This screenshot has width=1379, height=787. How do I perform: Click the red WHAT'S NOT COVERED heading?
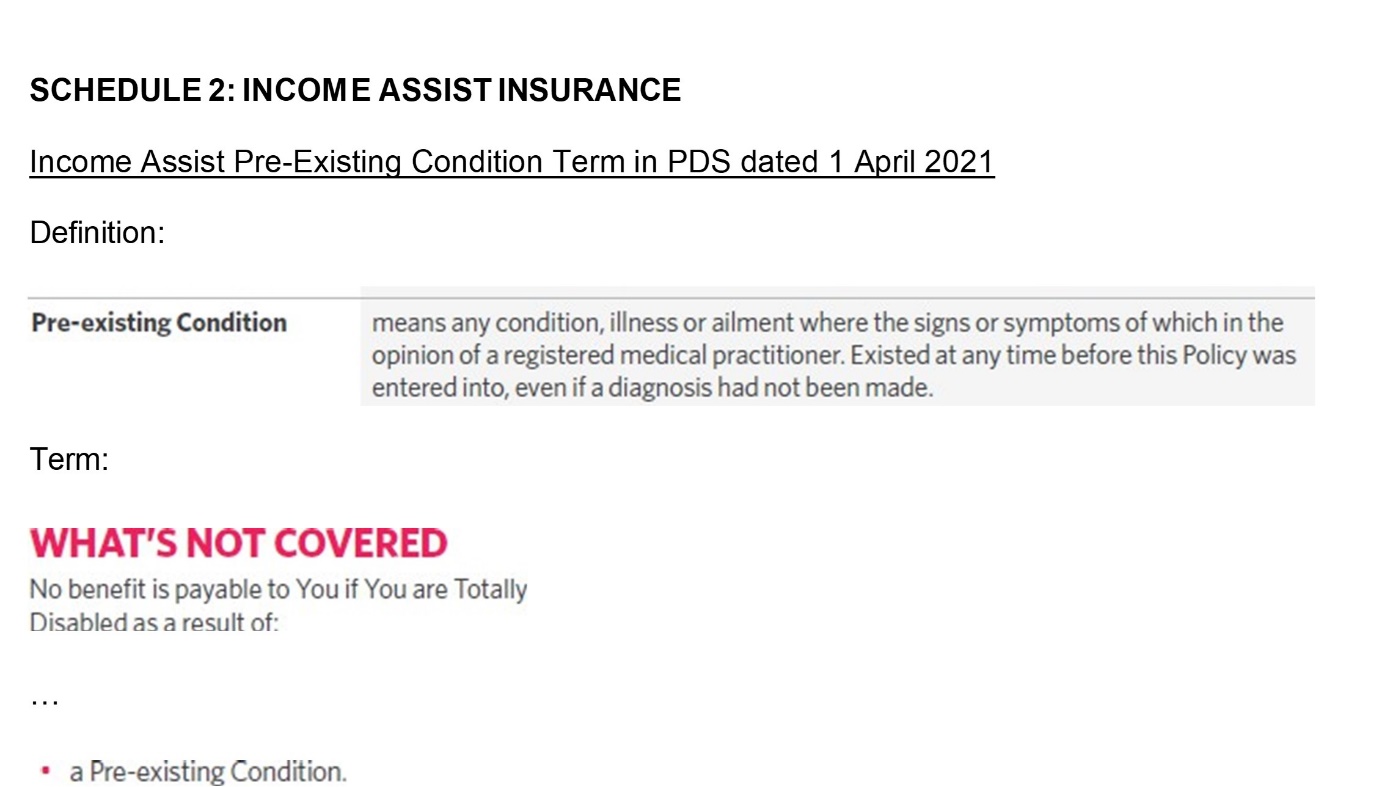(x=238, y=543)
